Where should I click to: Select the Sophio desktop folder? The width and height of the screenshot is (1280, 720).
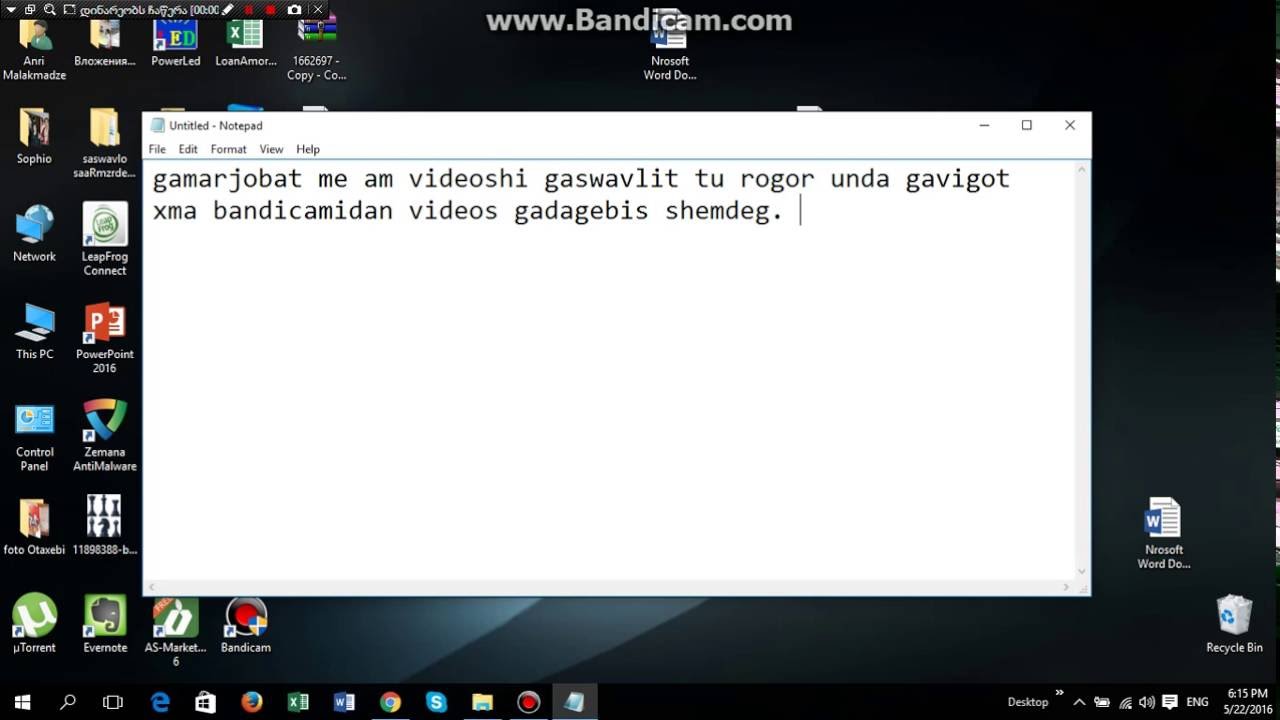pos(34,137)
